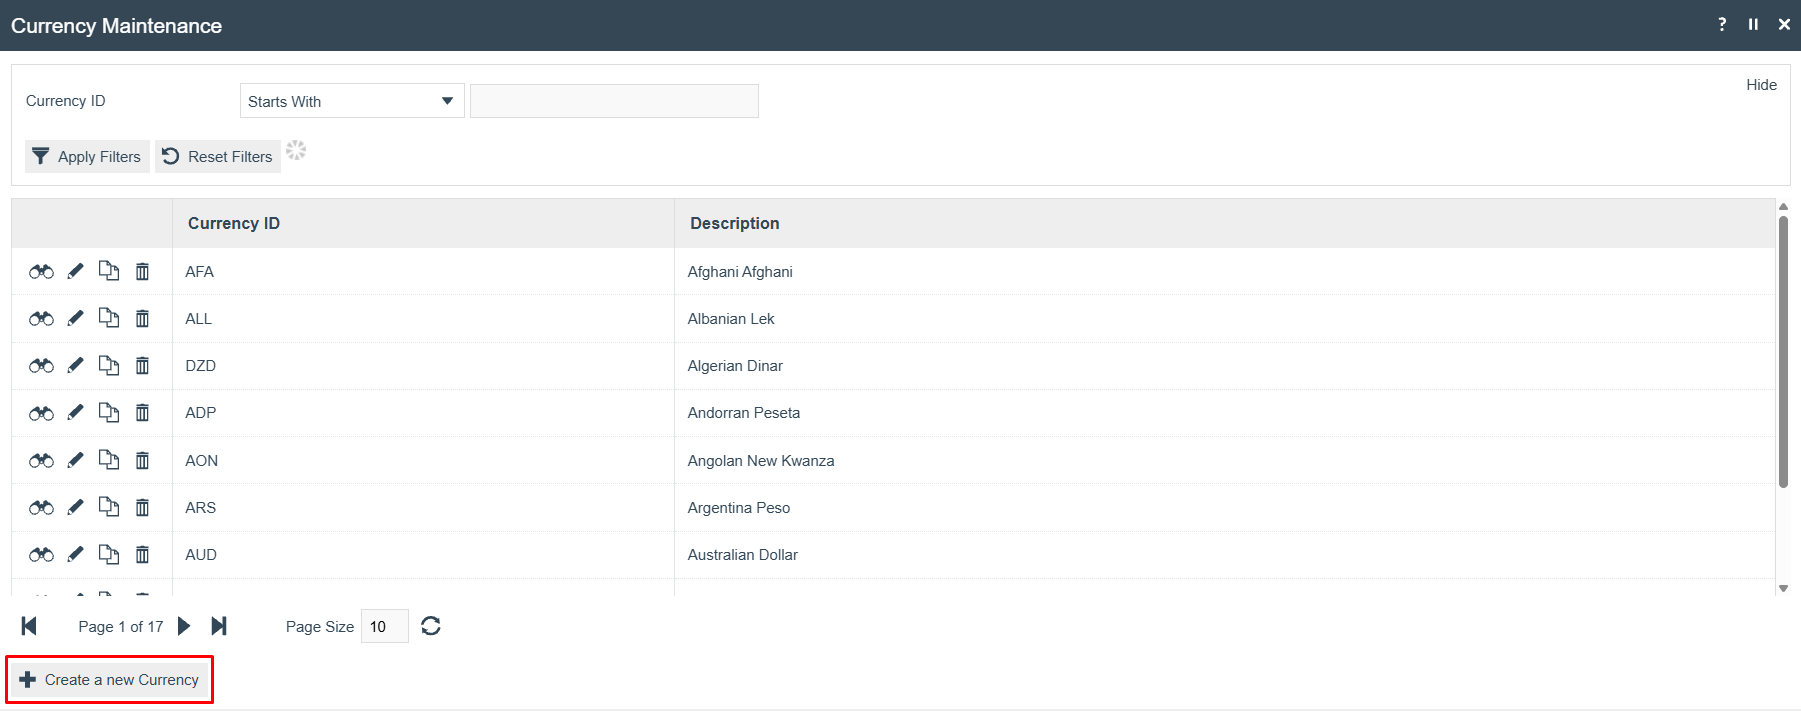Image resolution: width=1801 pixels, height=711 pixels.
Task: Select the ADP currency ID cell
Action: click(424, 413)
